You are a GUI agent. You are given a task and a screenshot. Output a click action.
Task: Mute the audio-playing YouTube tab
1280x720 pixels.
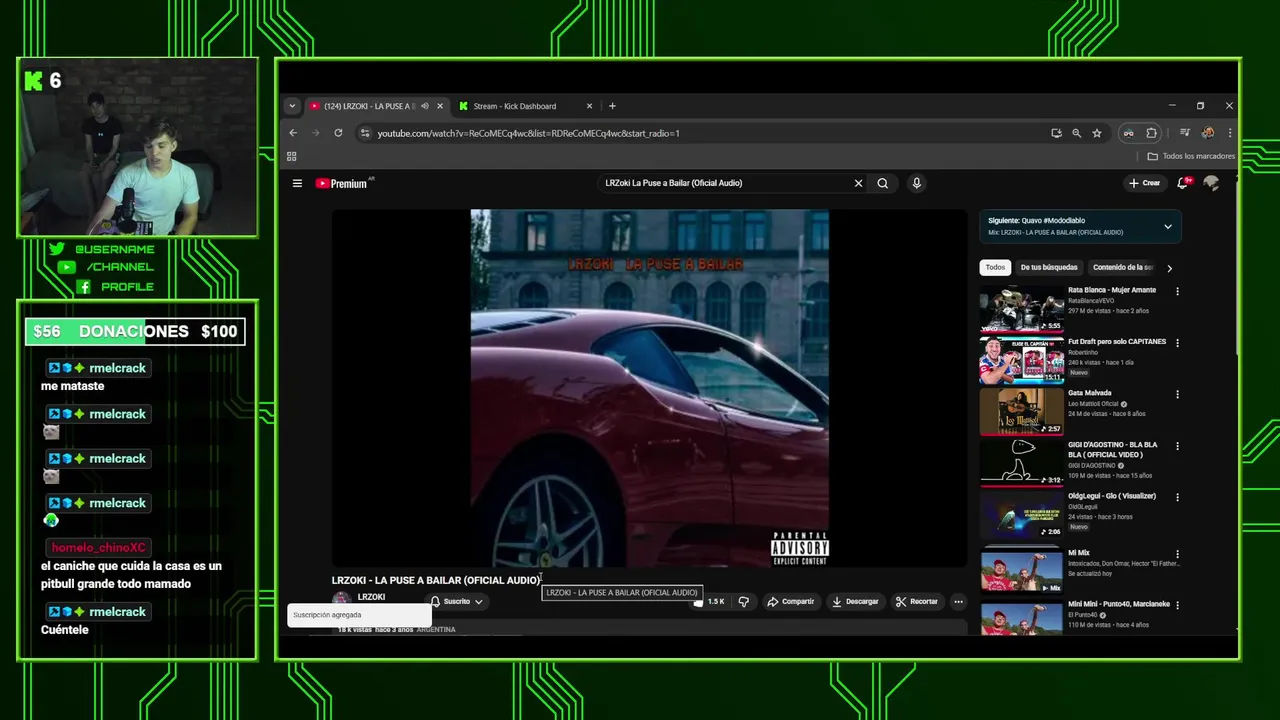click(425, 106)
